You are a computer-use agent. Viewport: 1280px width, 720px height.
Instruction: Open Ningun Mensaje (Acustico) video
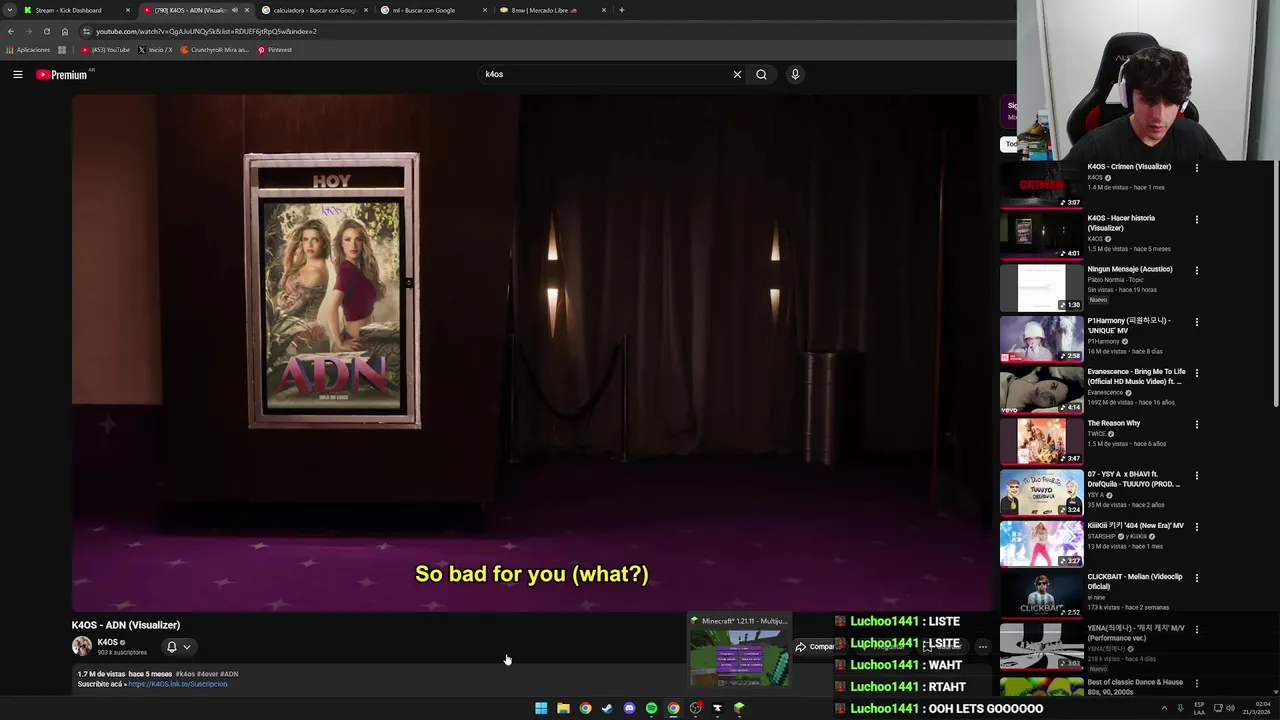pos(1130,269)
